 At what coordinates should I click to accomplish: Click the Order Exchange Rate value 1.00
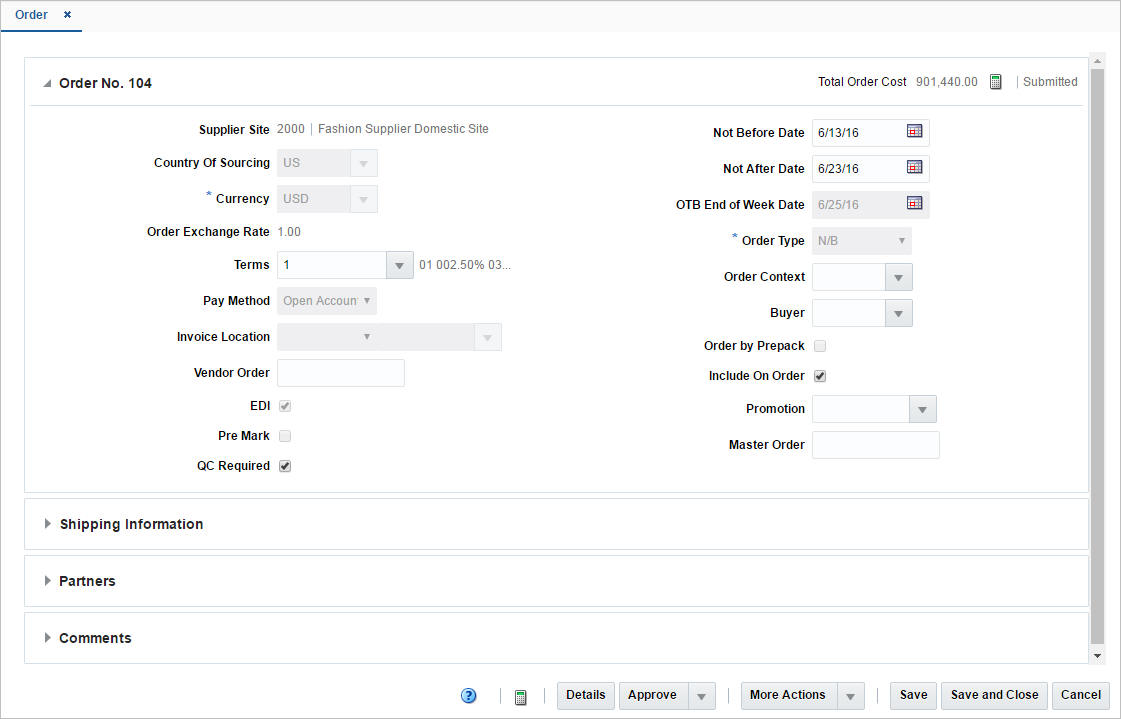pos(289,232)
